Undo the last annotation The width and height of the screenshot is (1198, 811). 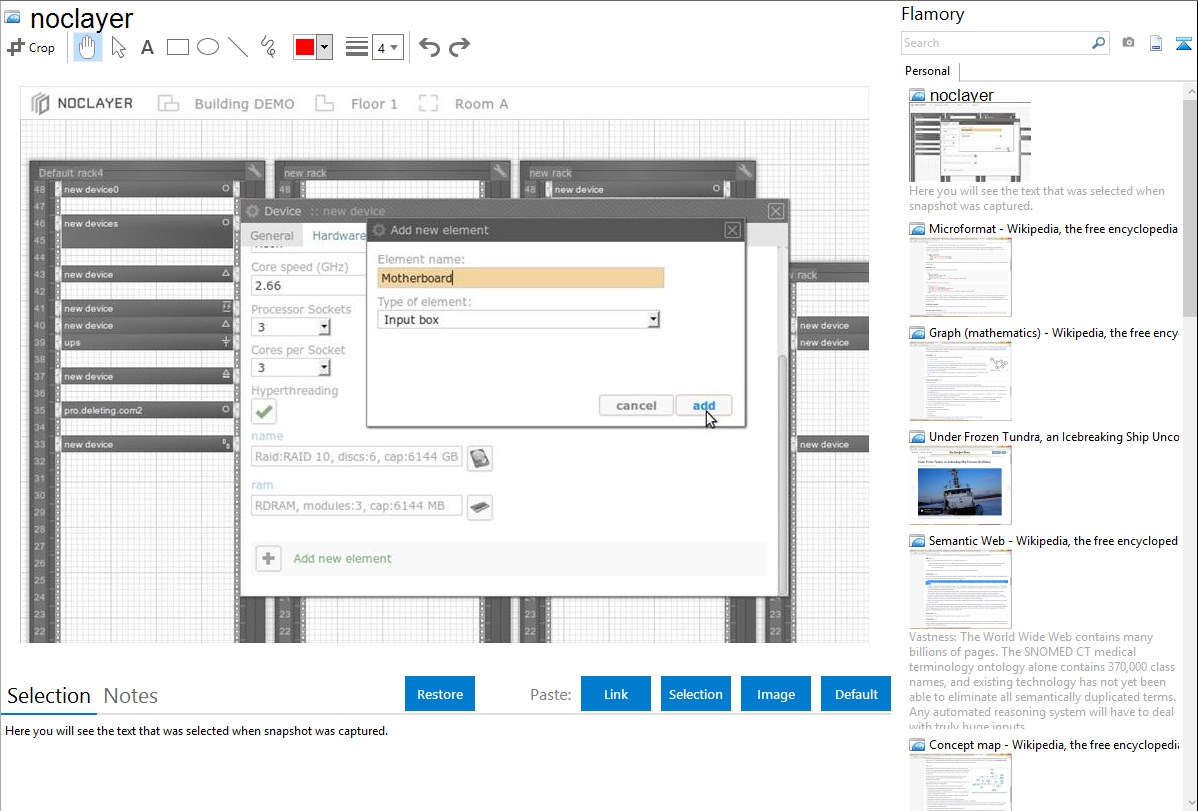point(429,47)
